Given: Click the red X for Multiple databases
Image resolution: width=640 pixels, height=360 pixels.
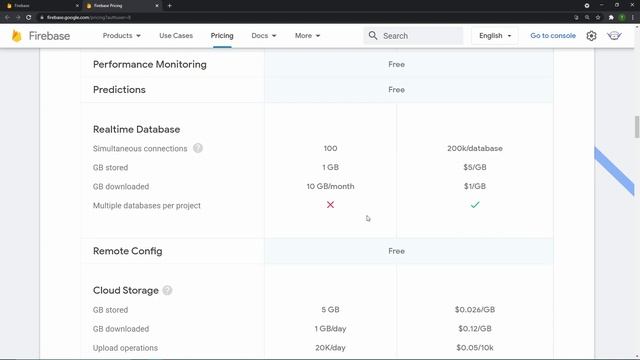Looking at the screenshot, I should pyautogui.click(x=330, y=204).
